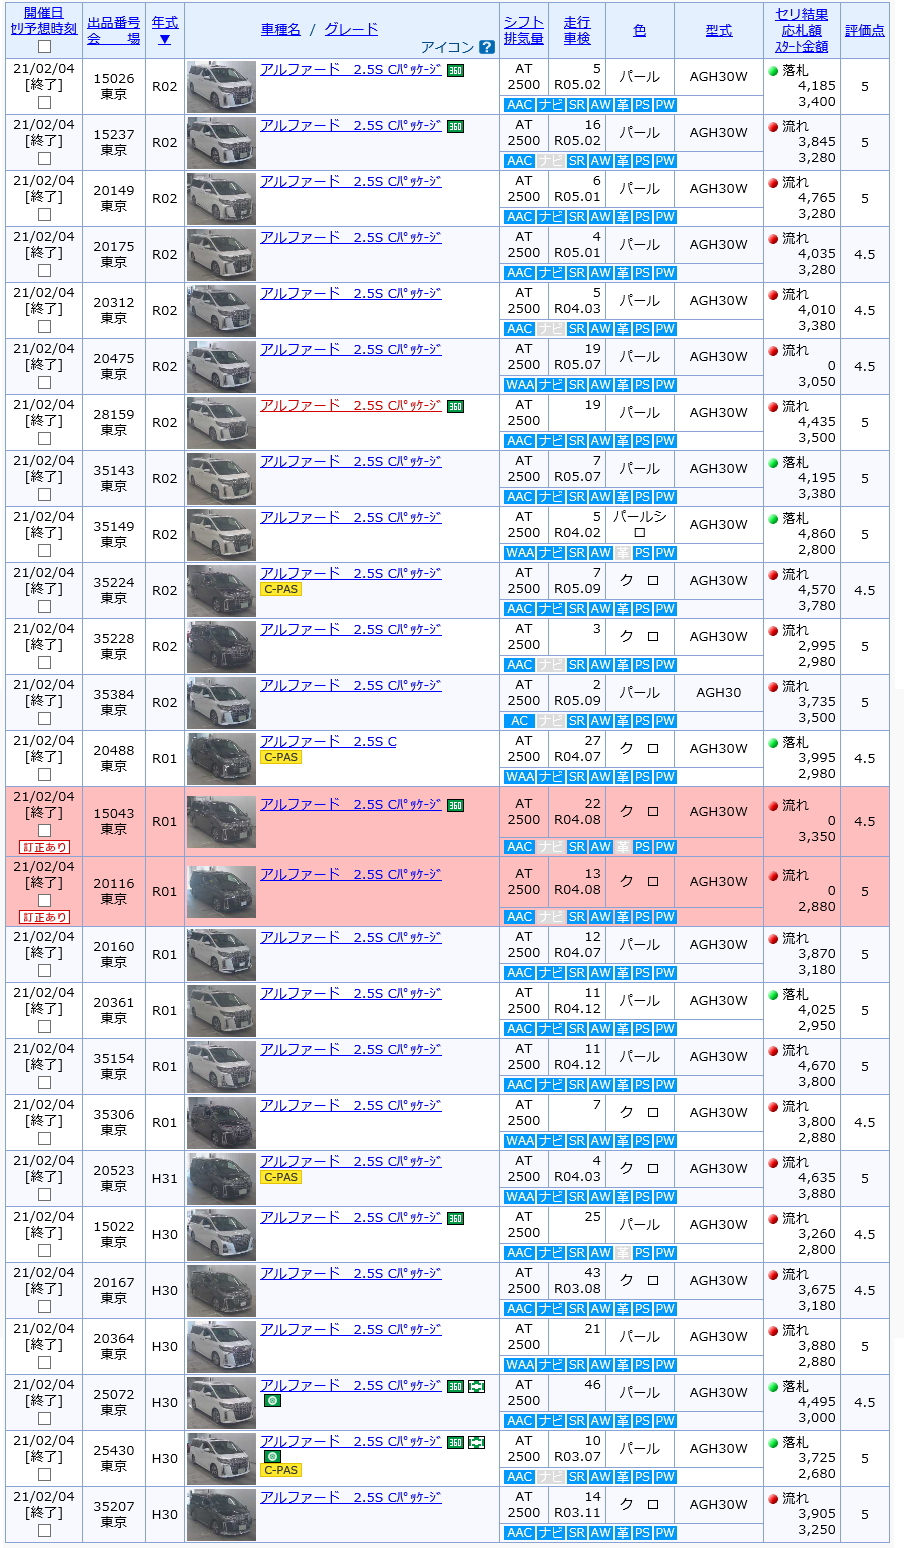Click the 訂正あり badge for lot 20116
The height and width of the screenshot is (1548, 904).
44,917
